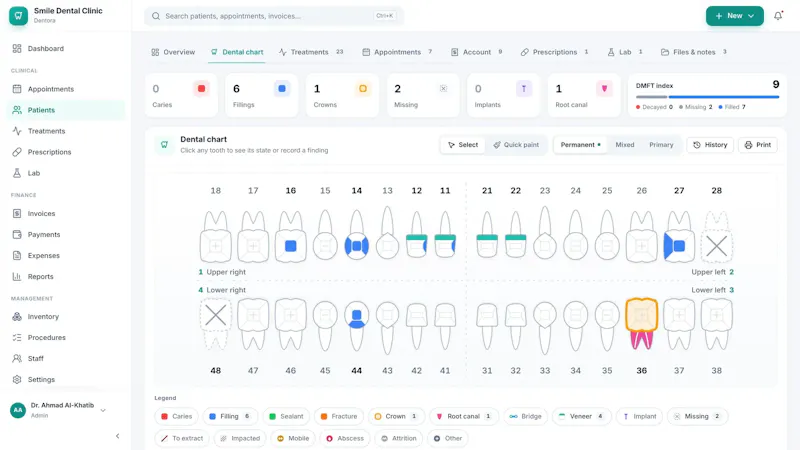
Task: Print the dental chart
Action: click(758, 145)
